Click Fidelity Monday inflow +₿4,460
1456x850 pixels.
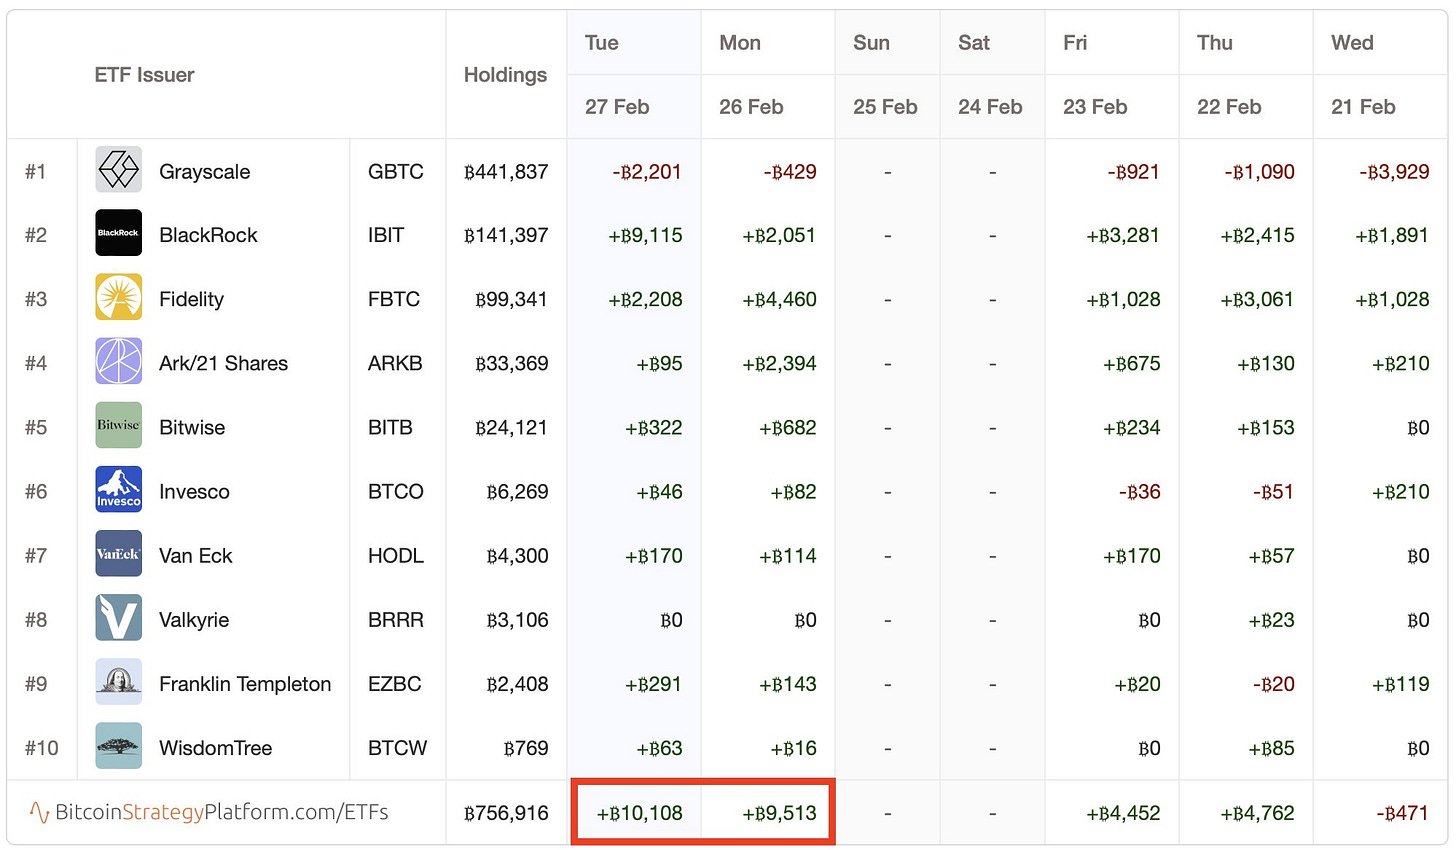click(x=779, y=299)
